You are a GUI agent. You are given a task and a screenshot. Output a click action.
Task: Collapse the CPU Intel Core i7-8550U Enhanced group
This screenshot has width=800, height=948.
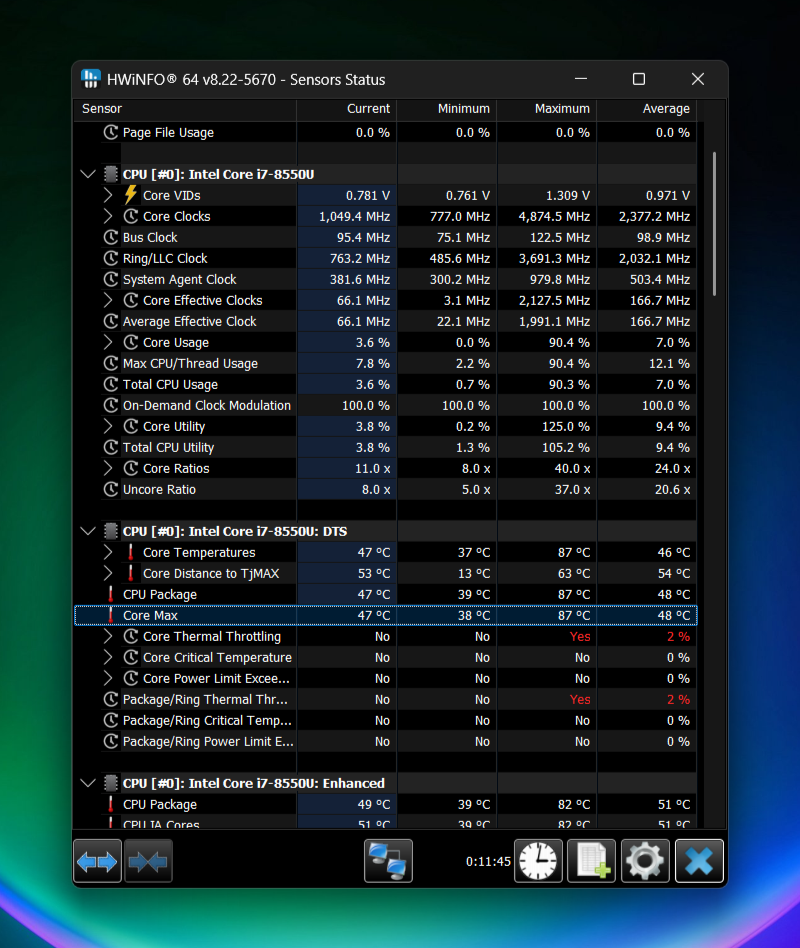point(88,783)
